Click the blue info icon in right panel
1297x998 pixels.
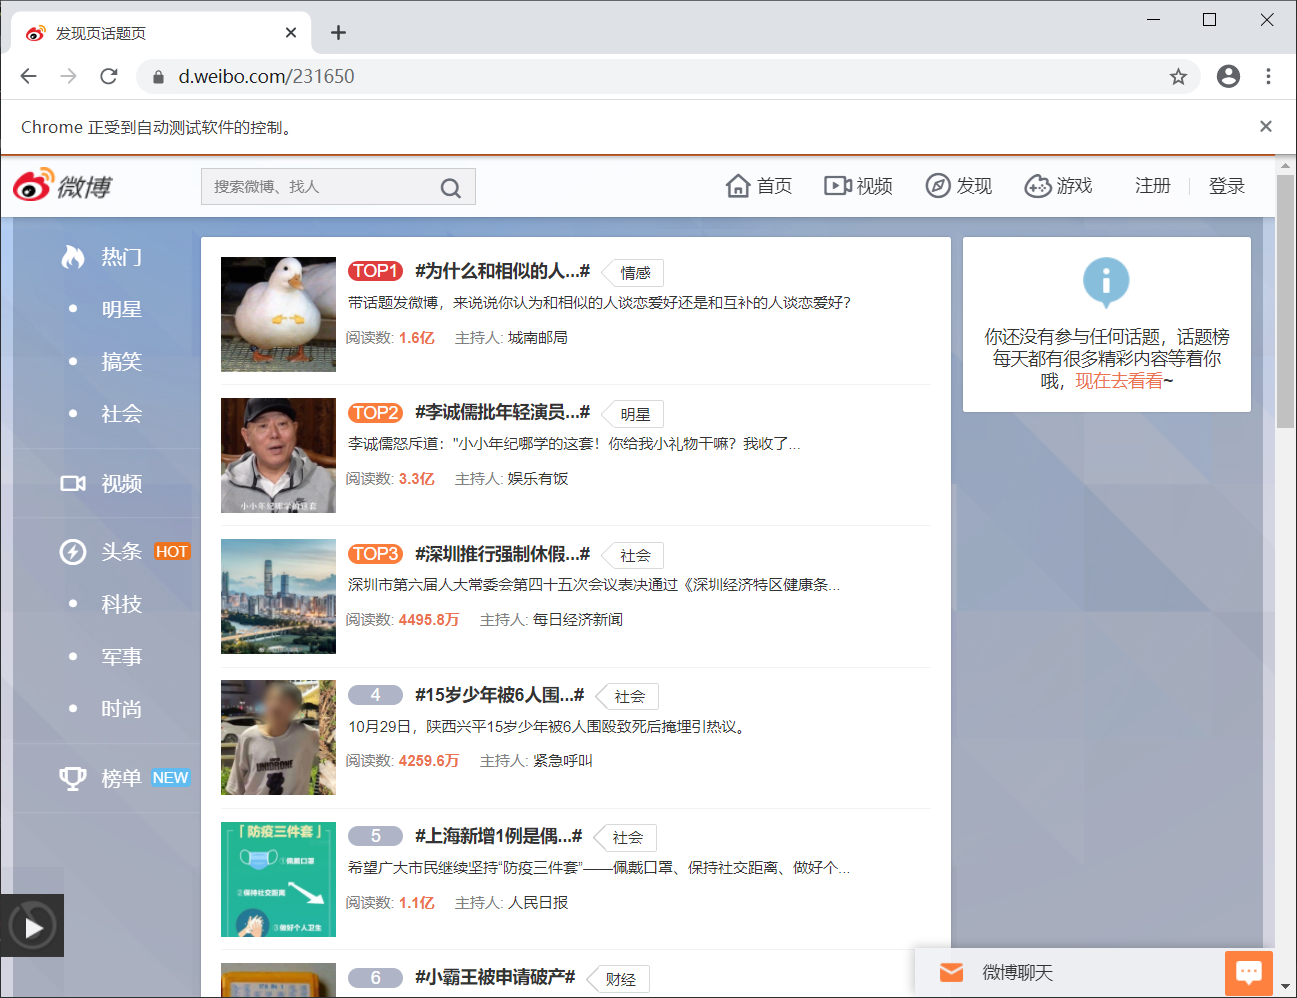1106,282
